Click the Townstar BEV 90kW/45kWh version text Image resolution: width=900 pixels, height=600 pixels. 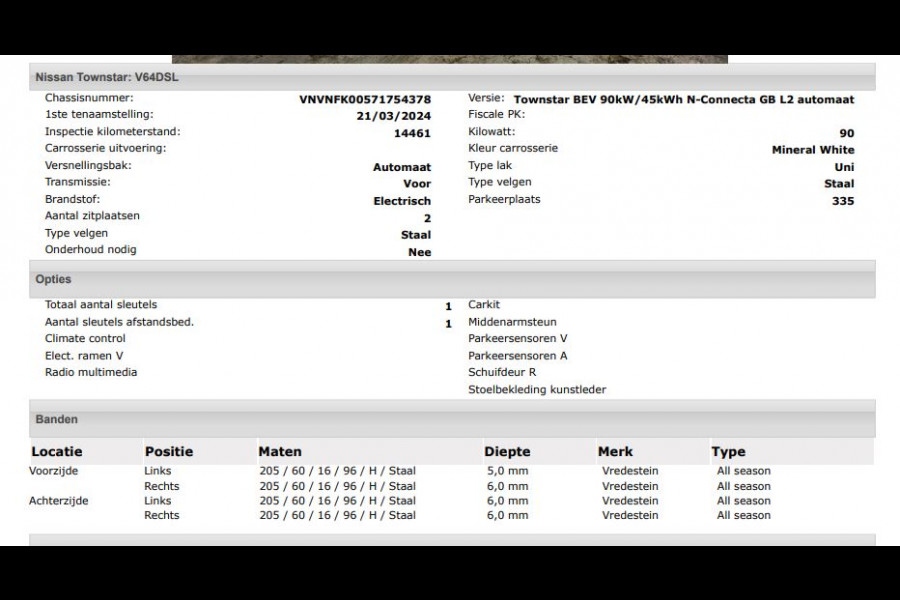(683, 100)
